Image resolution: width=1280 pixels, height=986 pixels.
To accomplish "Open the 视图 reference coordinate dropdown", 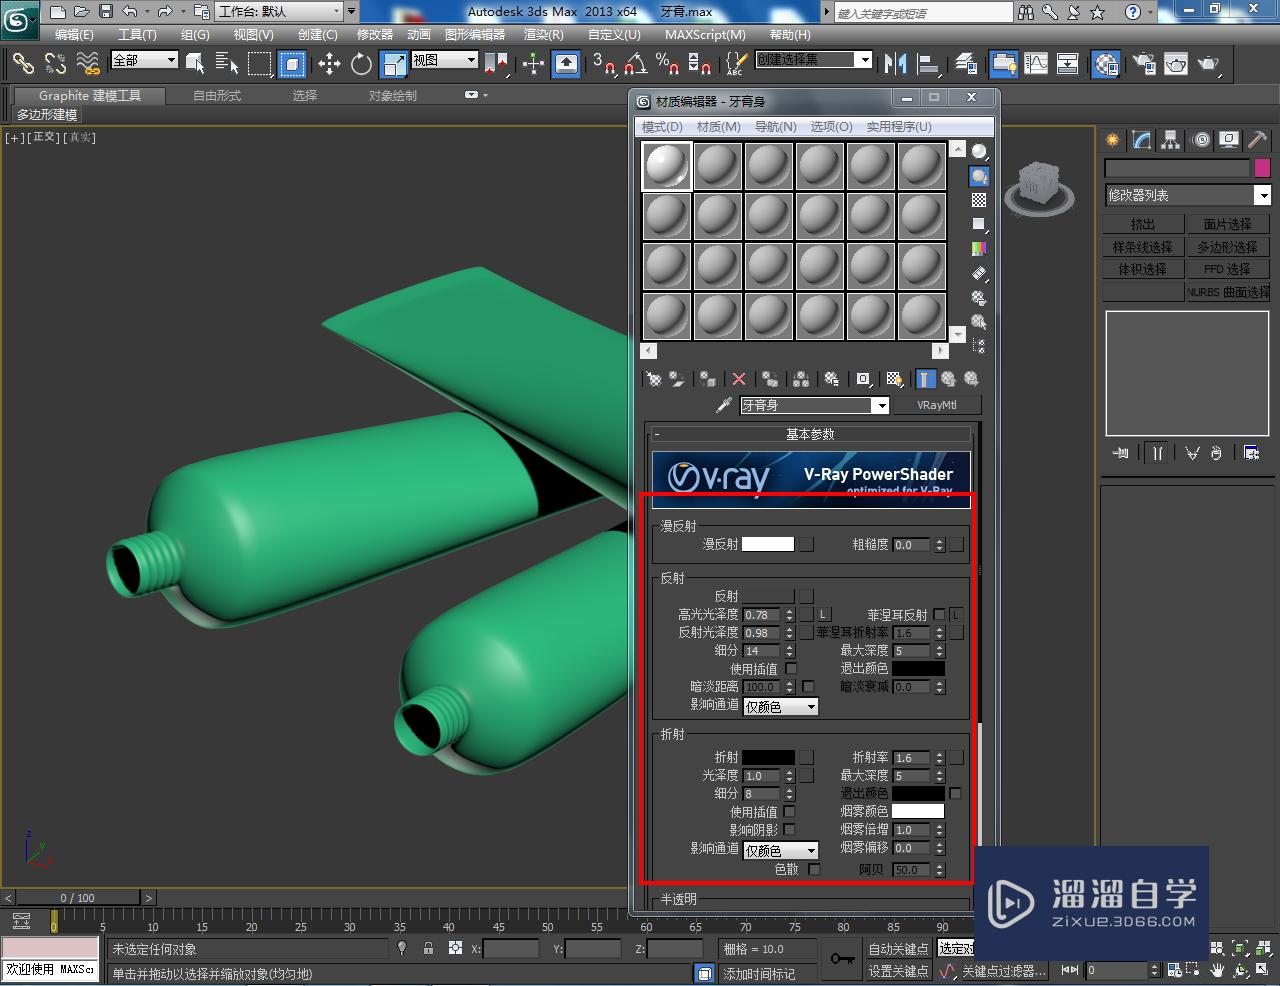I will click(x=445, y=60).
